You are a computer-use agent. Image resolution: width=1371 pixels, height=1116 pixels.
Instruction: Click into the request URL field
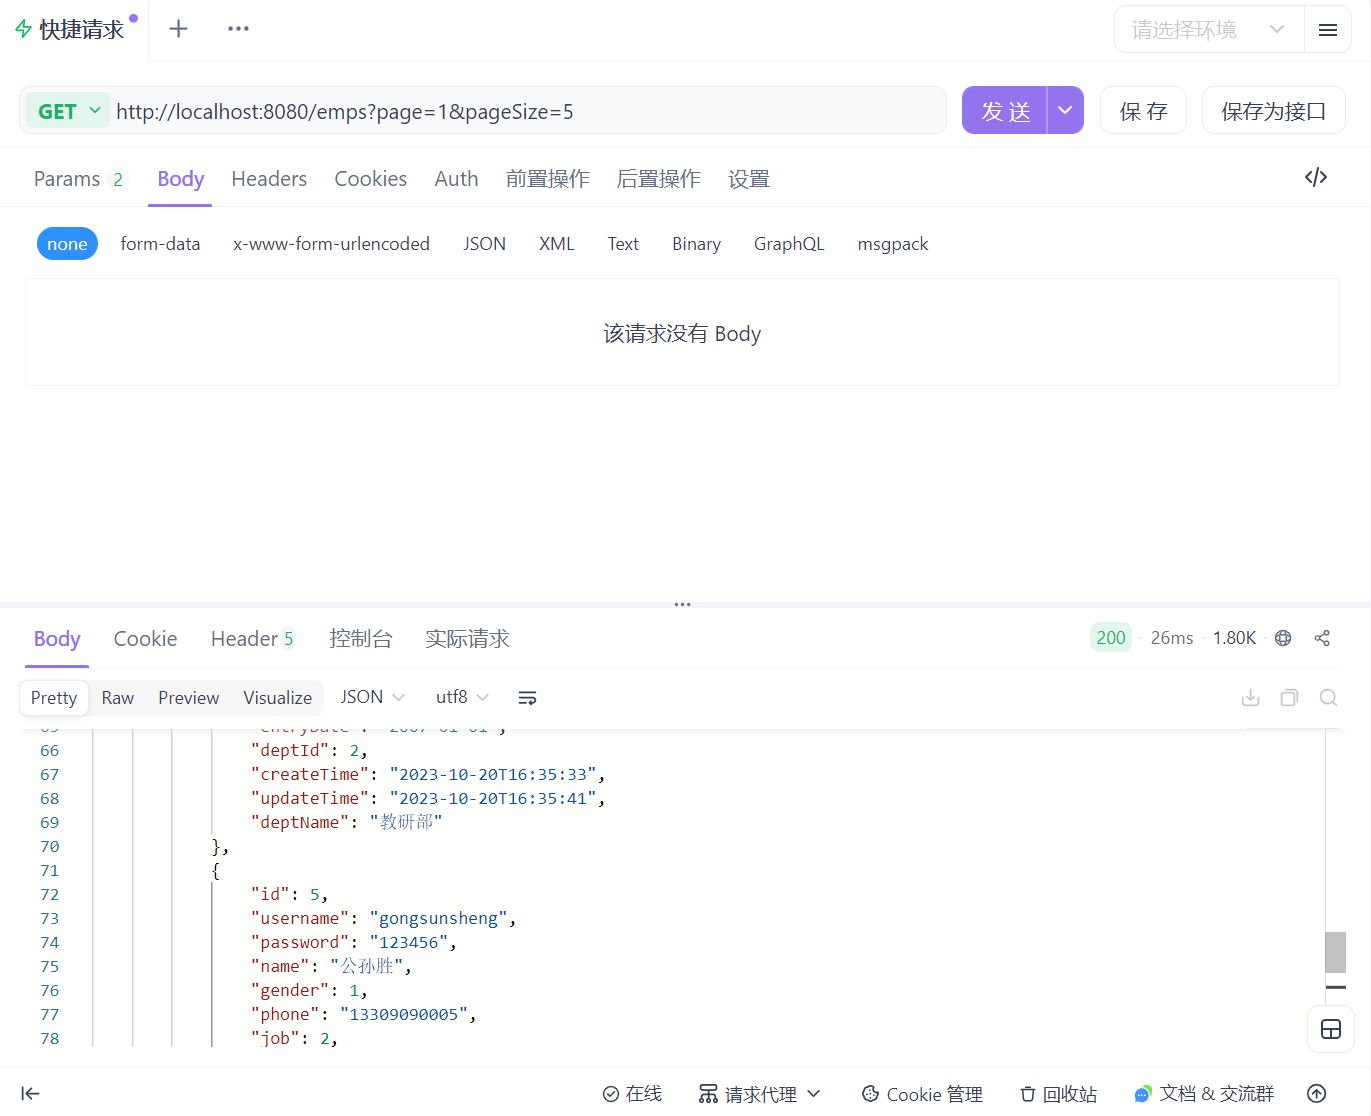click(x=529, y=111)
